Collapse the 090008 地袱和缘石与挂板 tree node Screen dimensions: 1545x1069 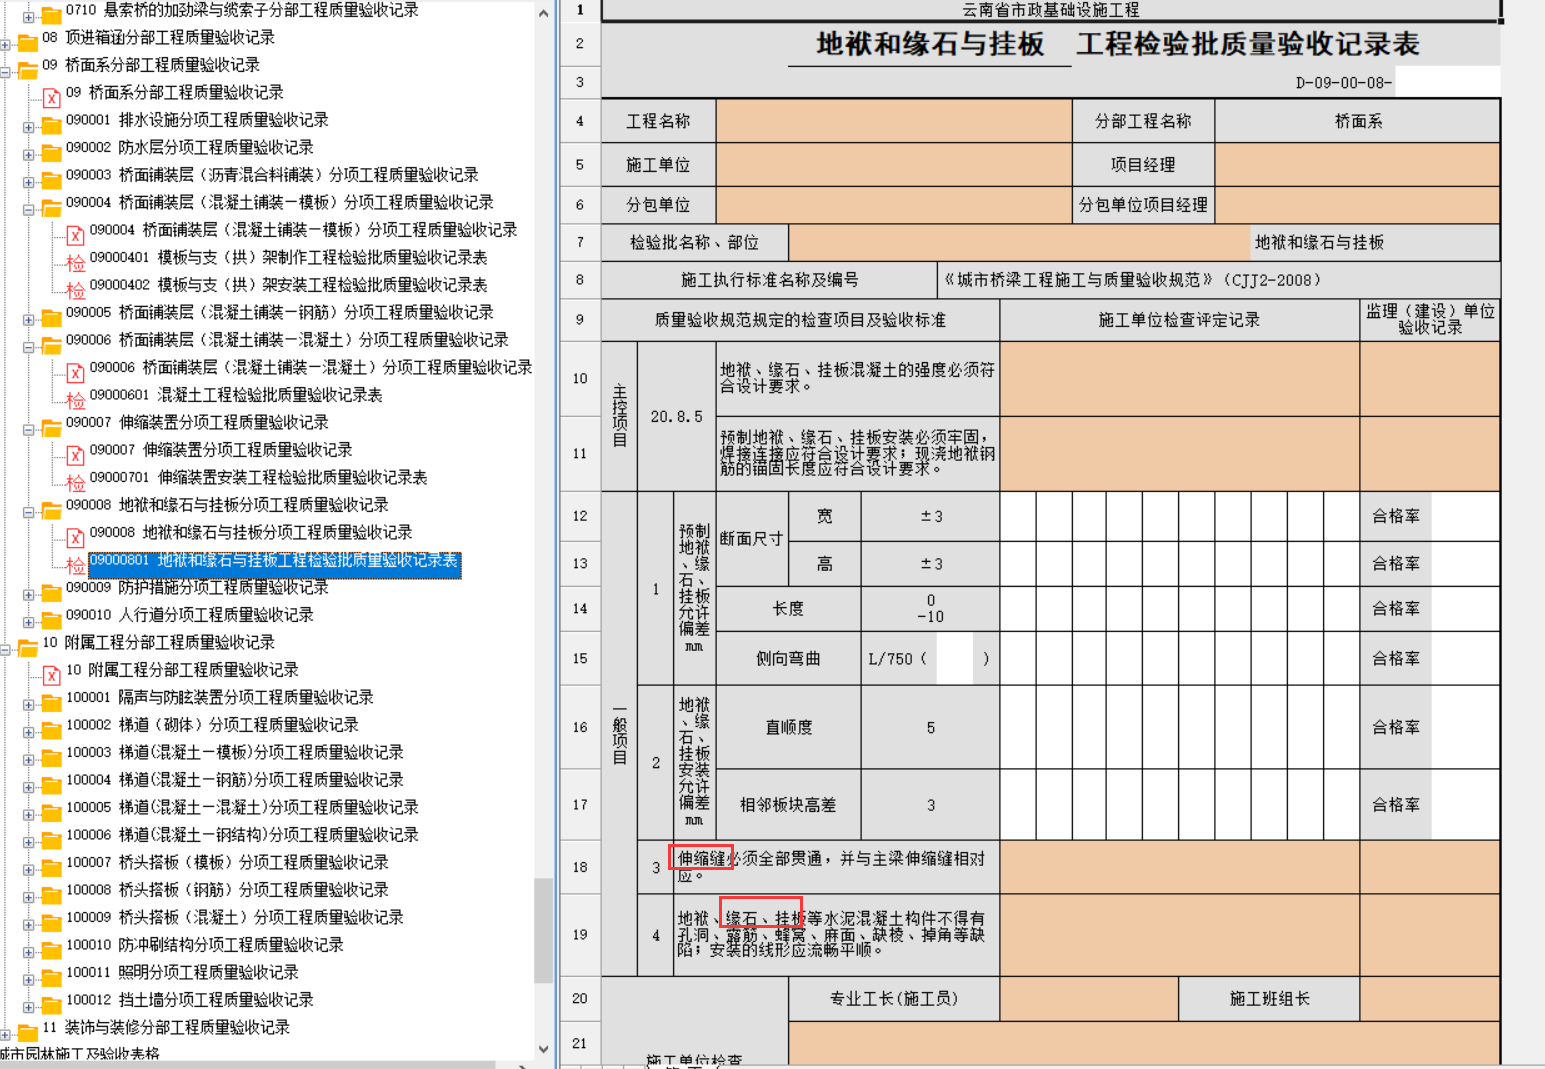29,512
